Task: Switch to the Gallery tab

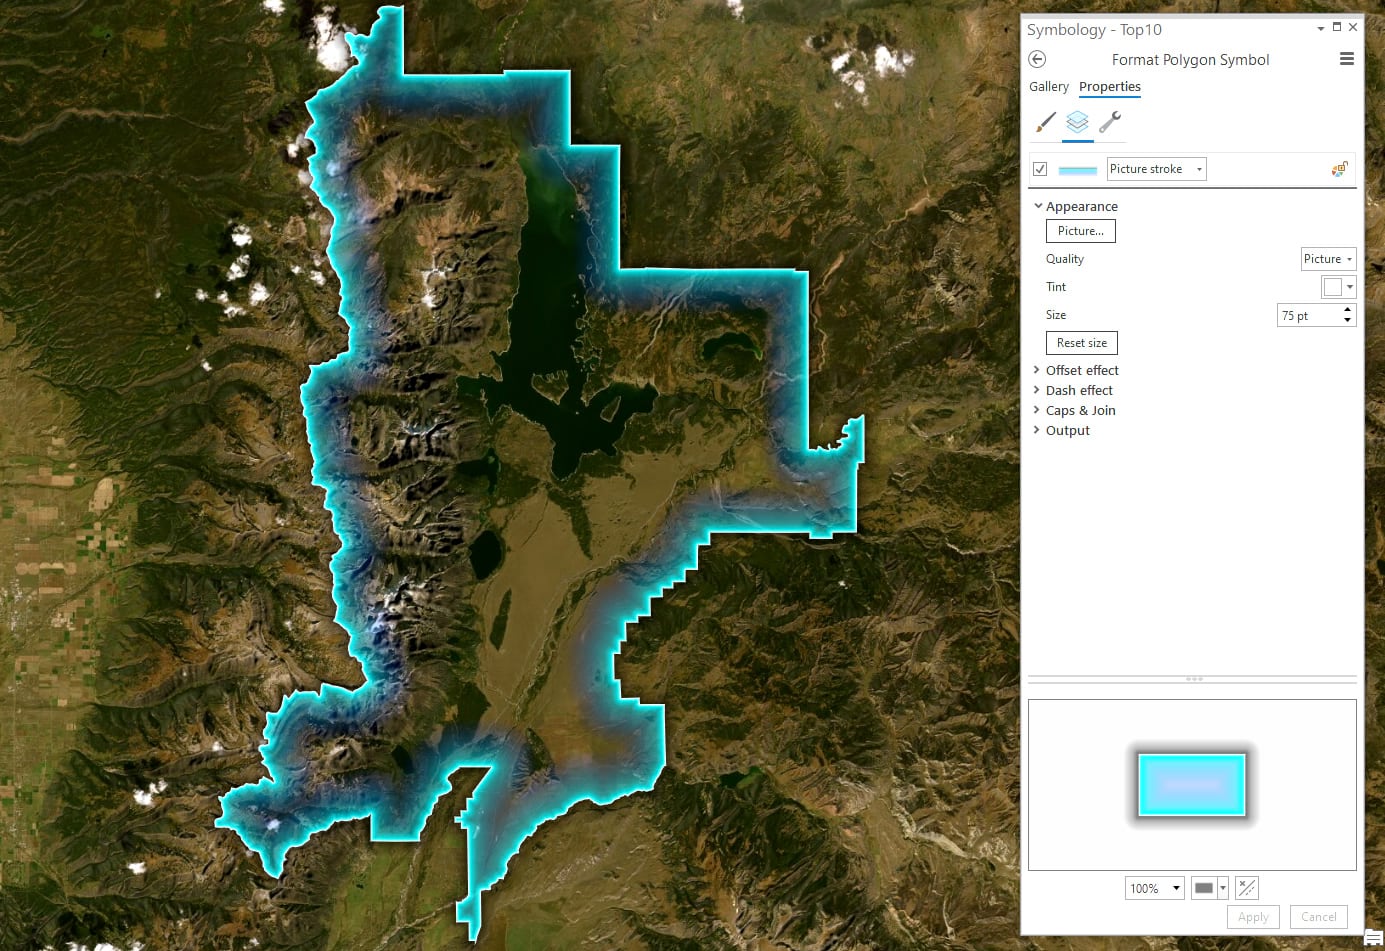Action: pyautogui.click(x=1049, y=87)
